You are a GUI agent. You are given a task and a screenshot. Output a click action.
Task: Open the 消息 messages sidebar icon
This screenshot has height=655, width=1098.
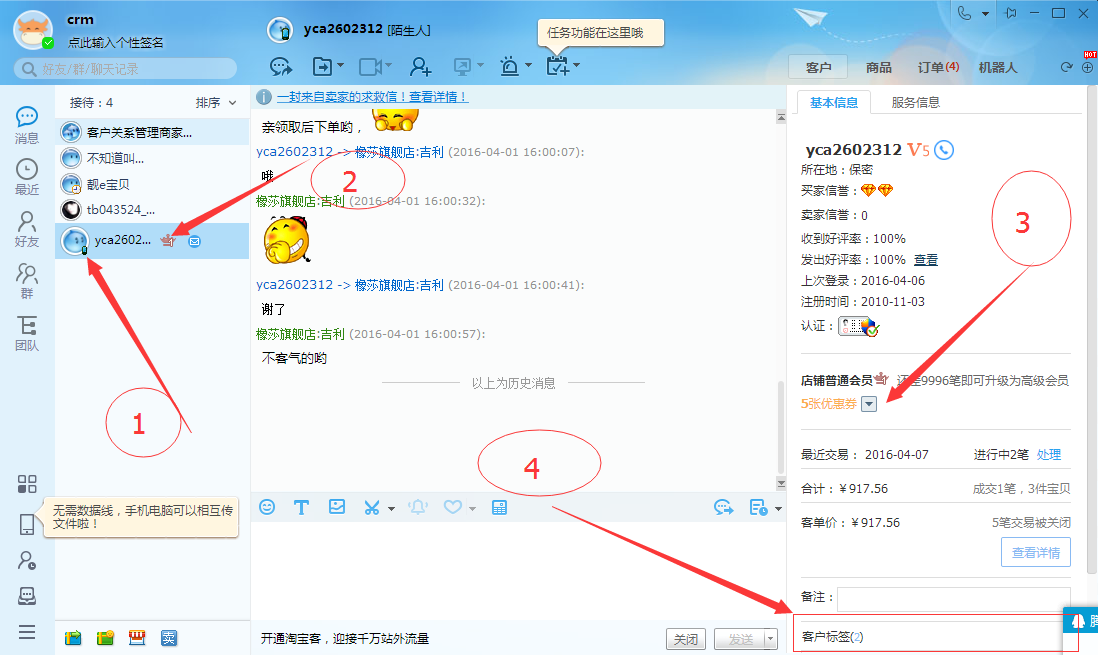pyautogui.click(x=27, y=125)
